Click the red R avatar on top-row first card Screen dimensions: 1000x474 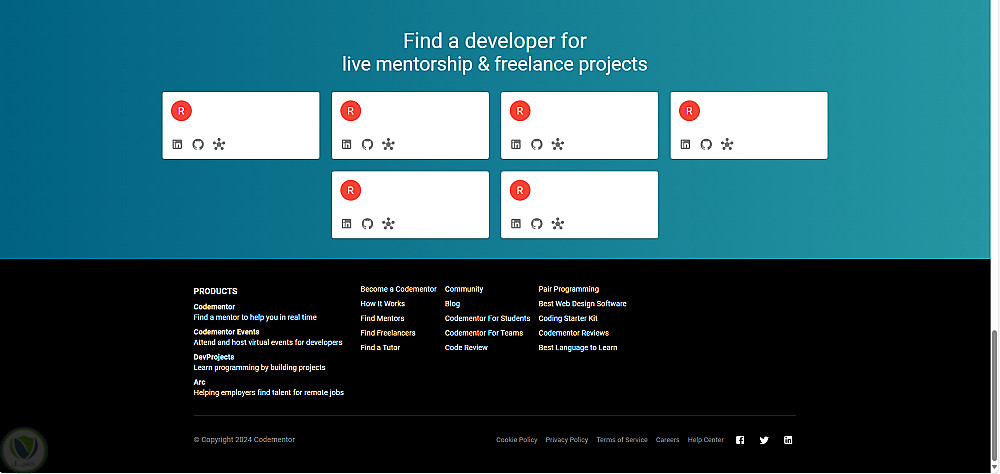click(181, 111)
